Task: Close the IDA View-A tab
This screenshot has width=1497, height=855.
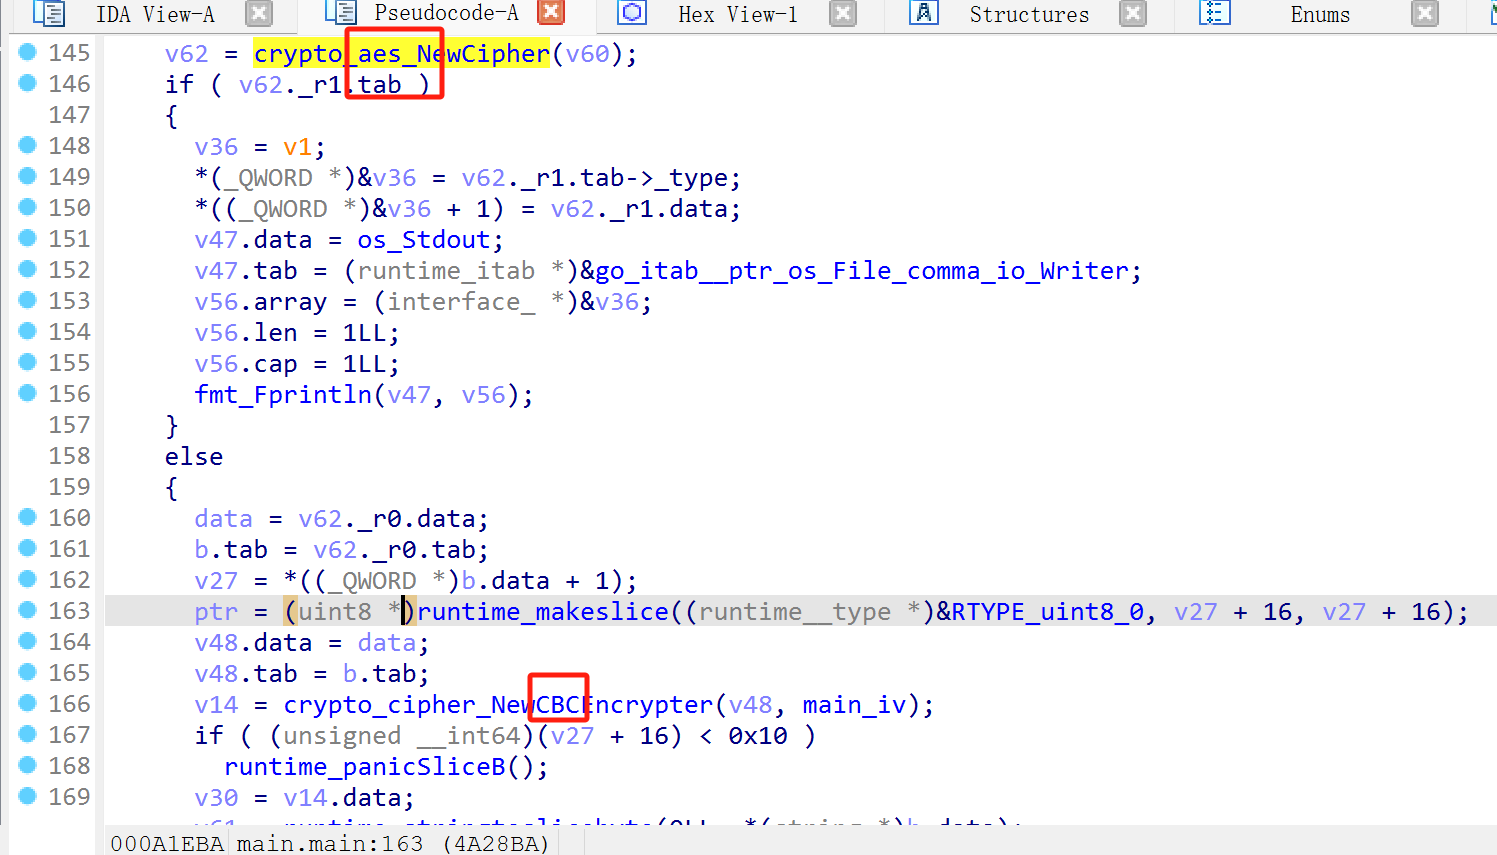Action: tap(259, 13)
